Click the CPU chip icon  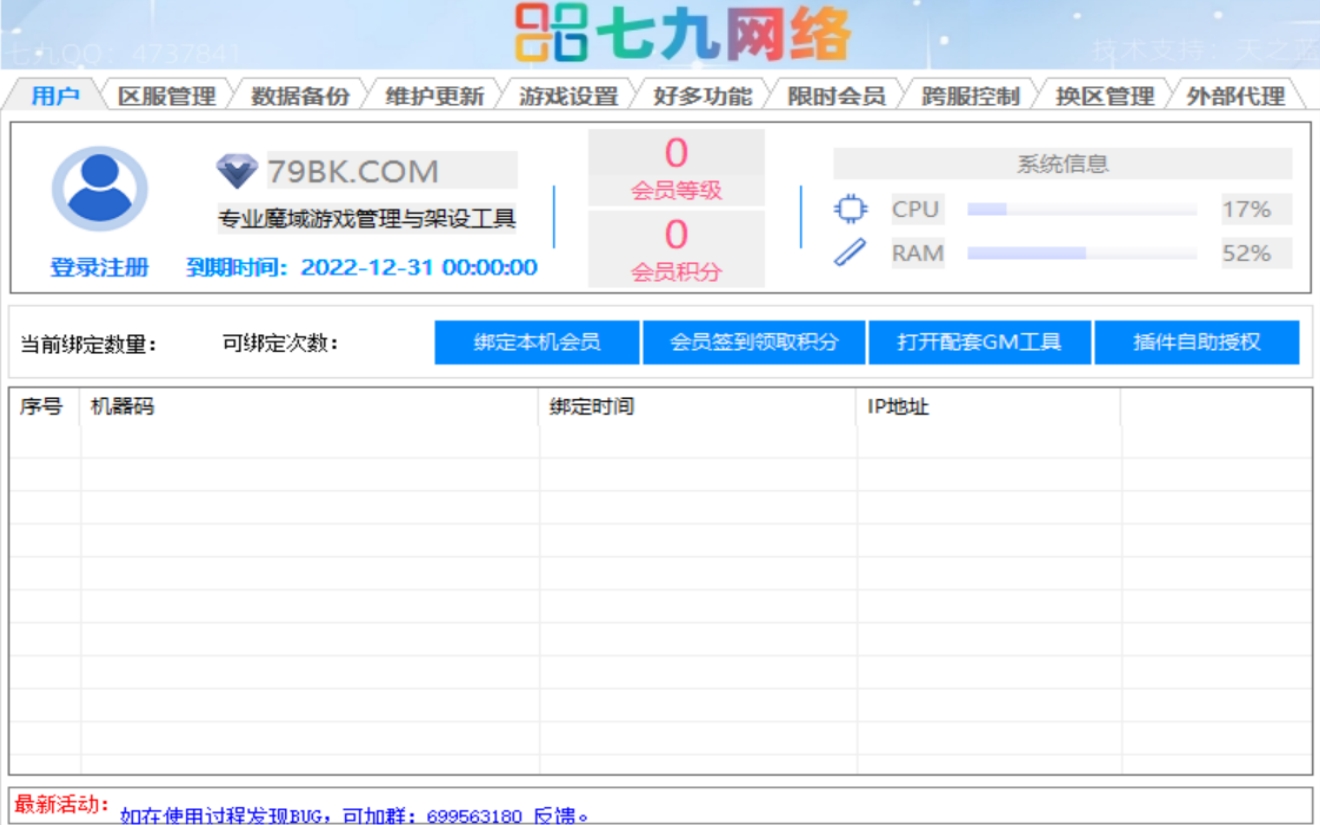click(x=850, y=209)
